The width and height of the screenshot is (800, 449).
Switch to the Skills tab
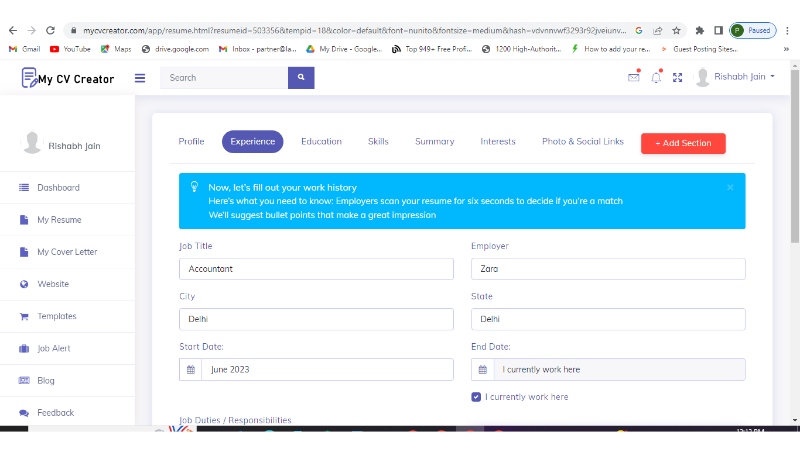click(x=378, y=142)
